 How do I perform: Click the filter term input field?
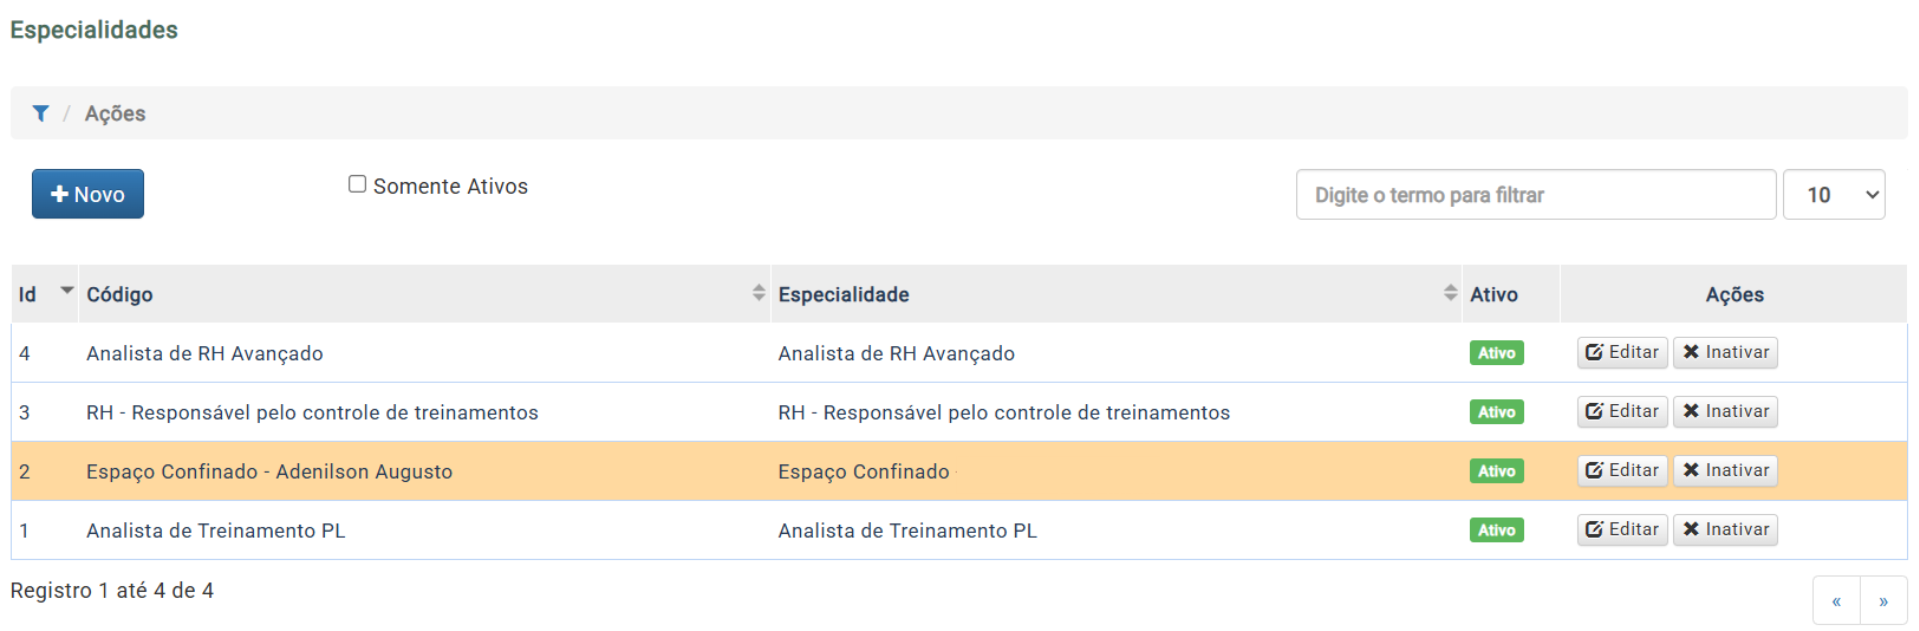1536,194
